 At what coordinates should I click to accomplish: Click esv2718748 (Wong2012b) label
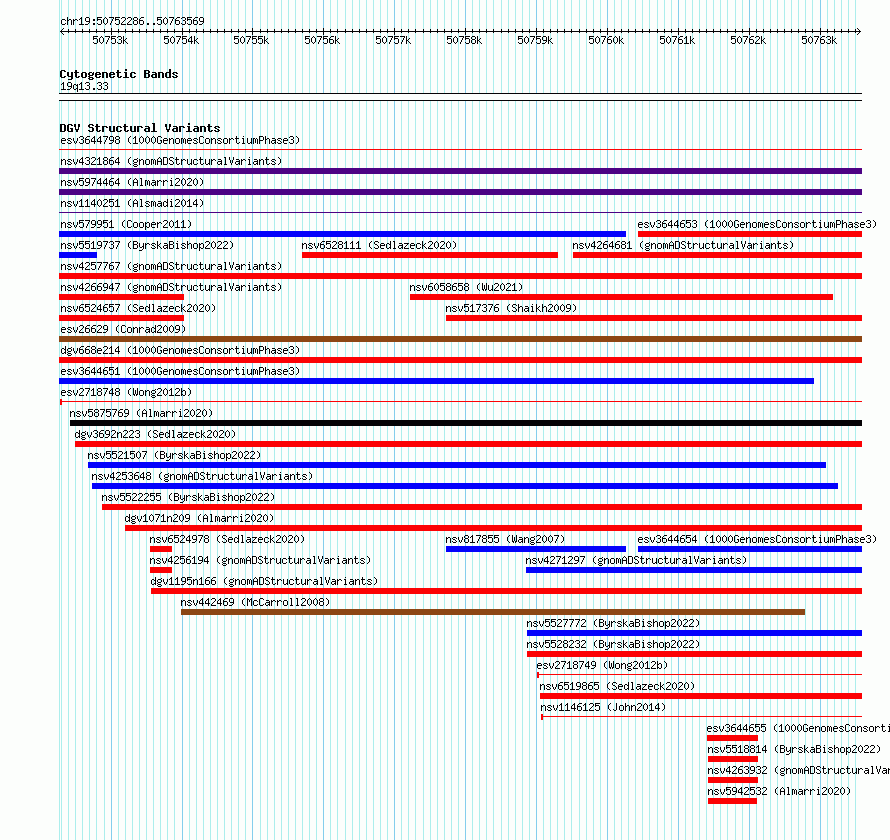click(126, 392)
